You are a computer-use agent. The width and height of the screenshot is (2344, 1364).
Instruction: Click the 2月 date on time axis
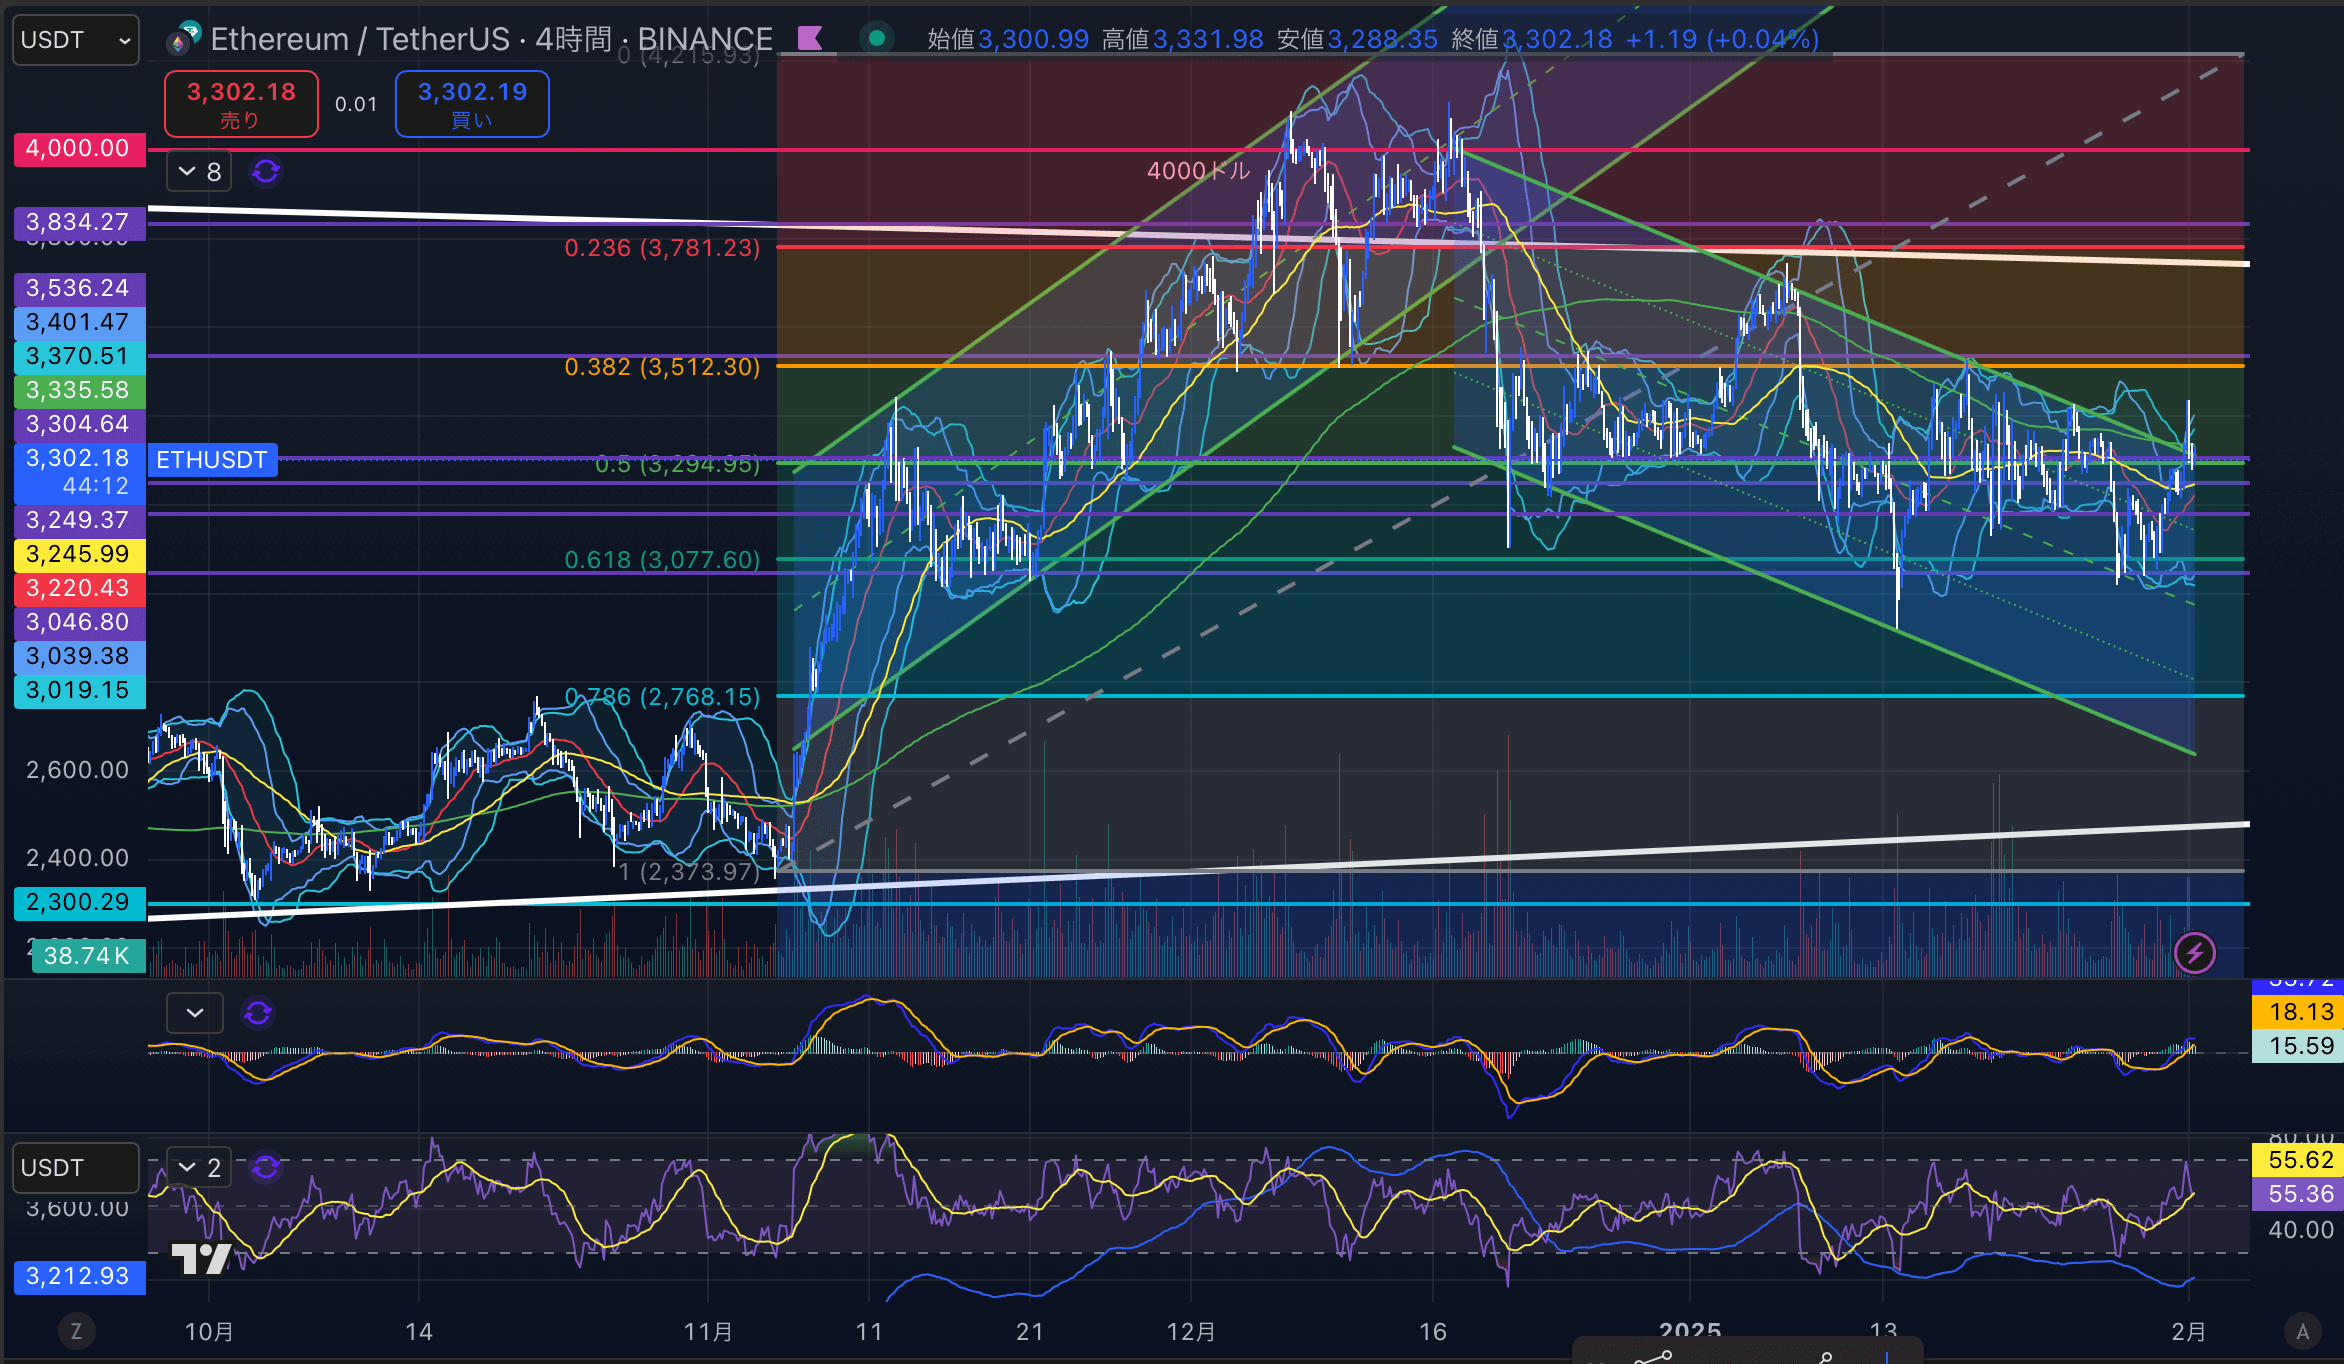2189,1332
